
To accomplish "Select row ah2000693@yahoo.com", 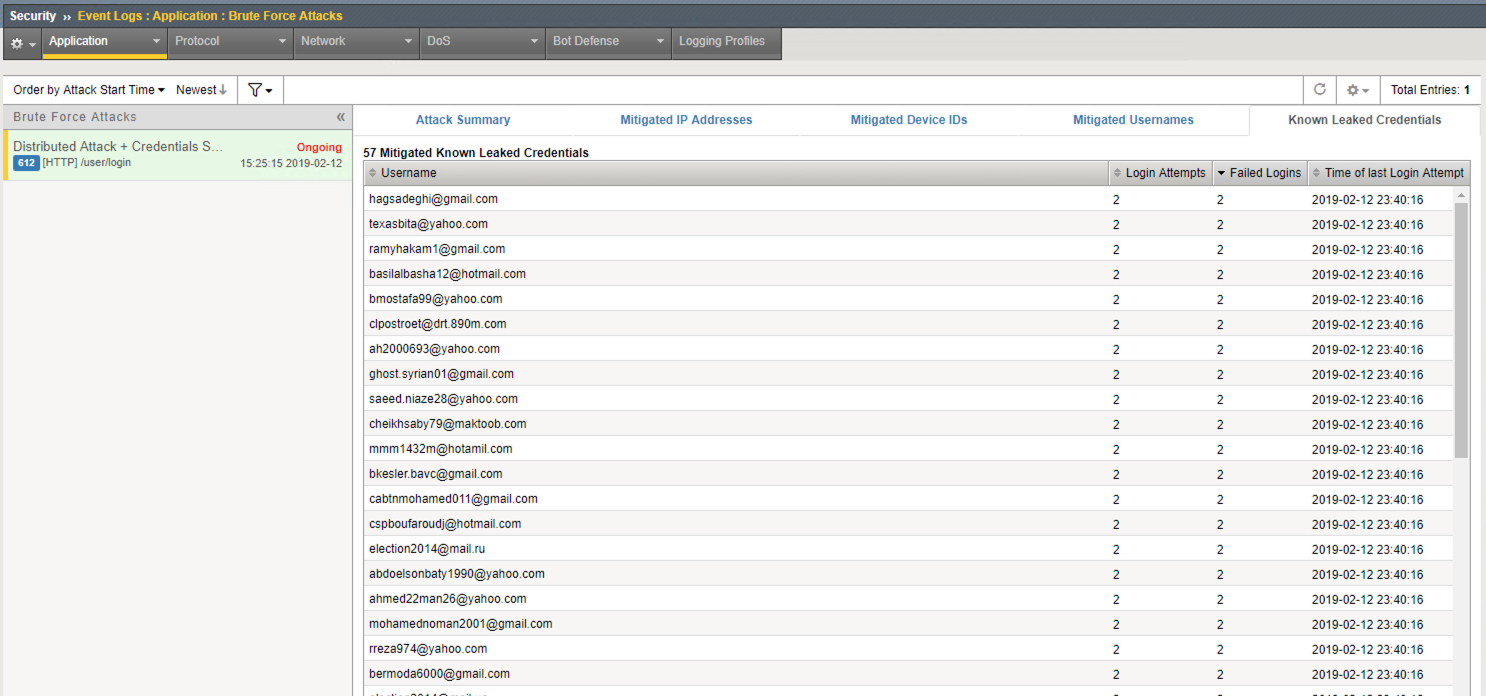I will coord(908,349).
